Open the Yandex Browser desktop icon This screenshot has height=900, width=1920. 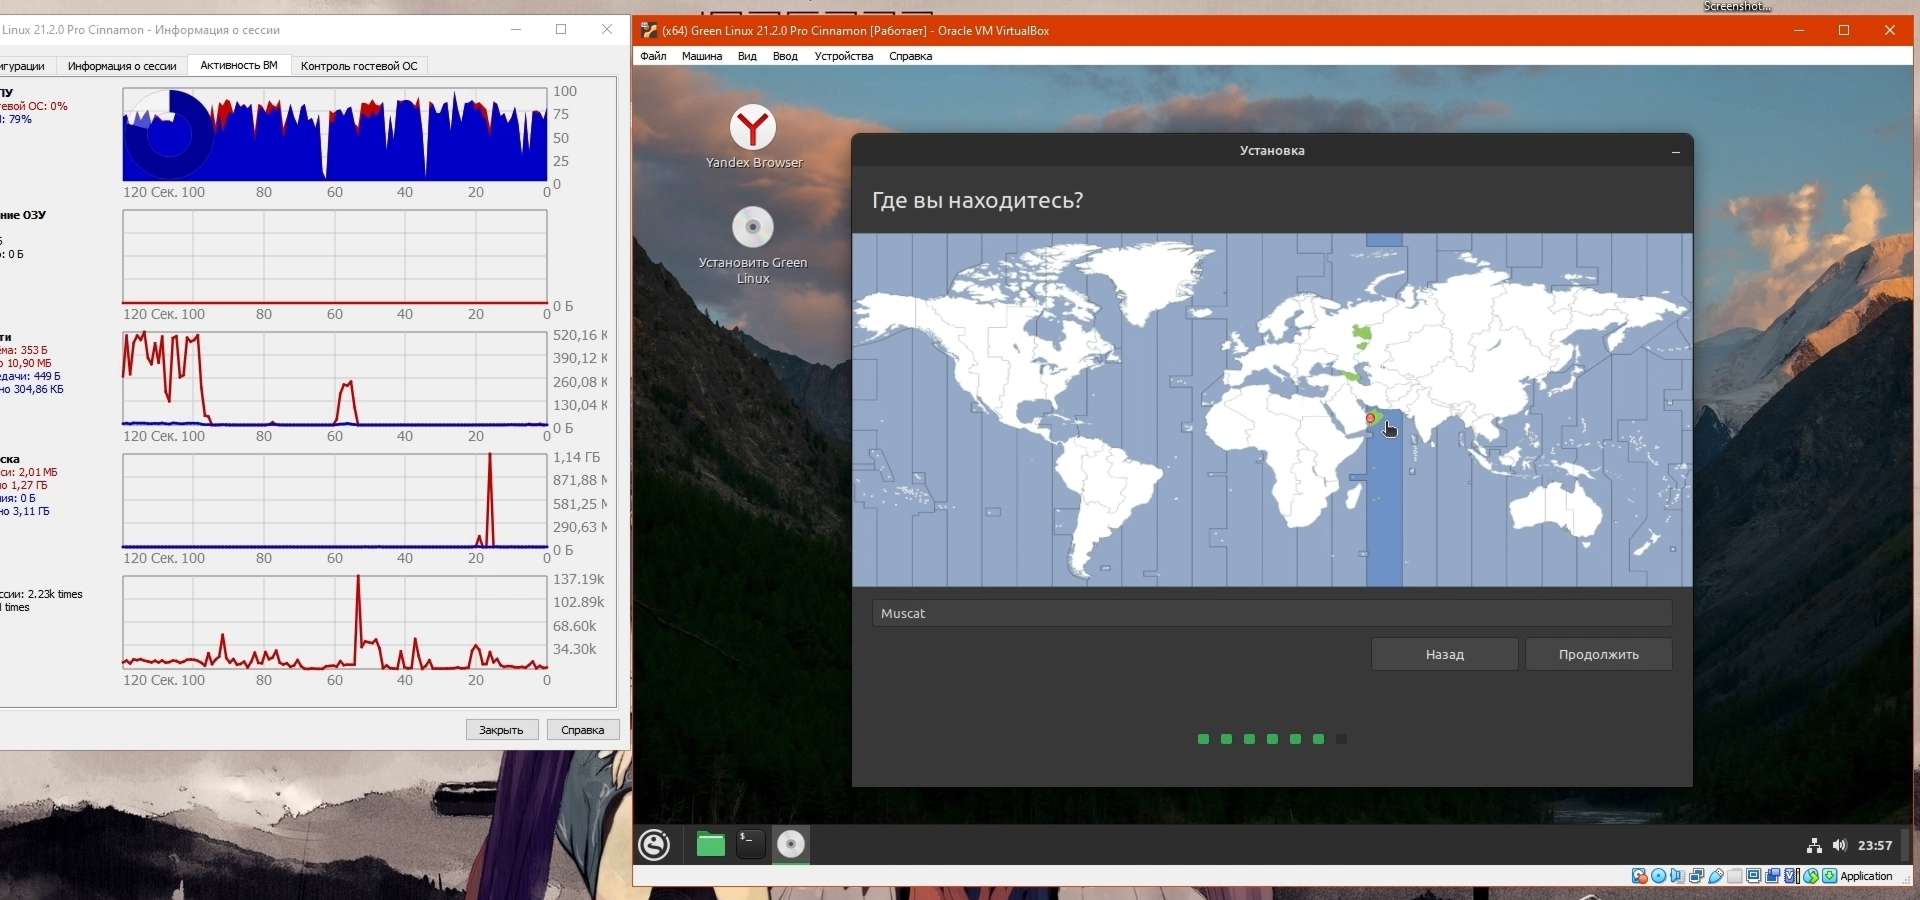(x=753, y=137)
